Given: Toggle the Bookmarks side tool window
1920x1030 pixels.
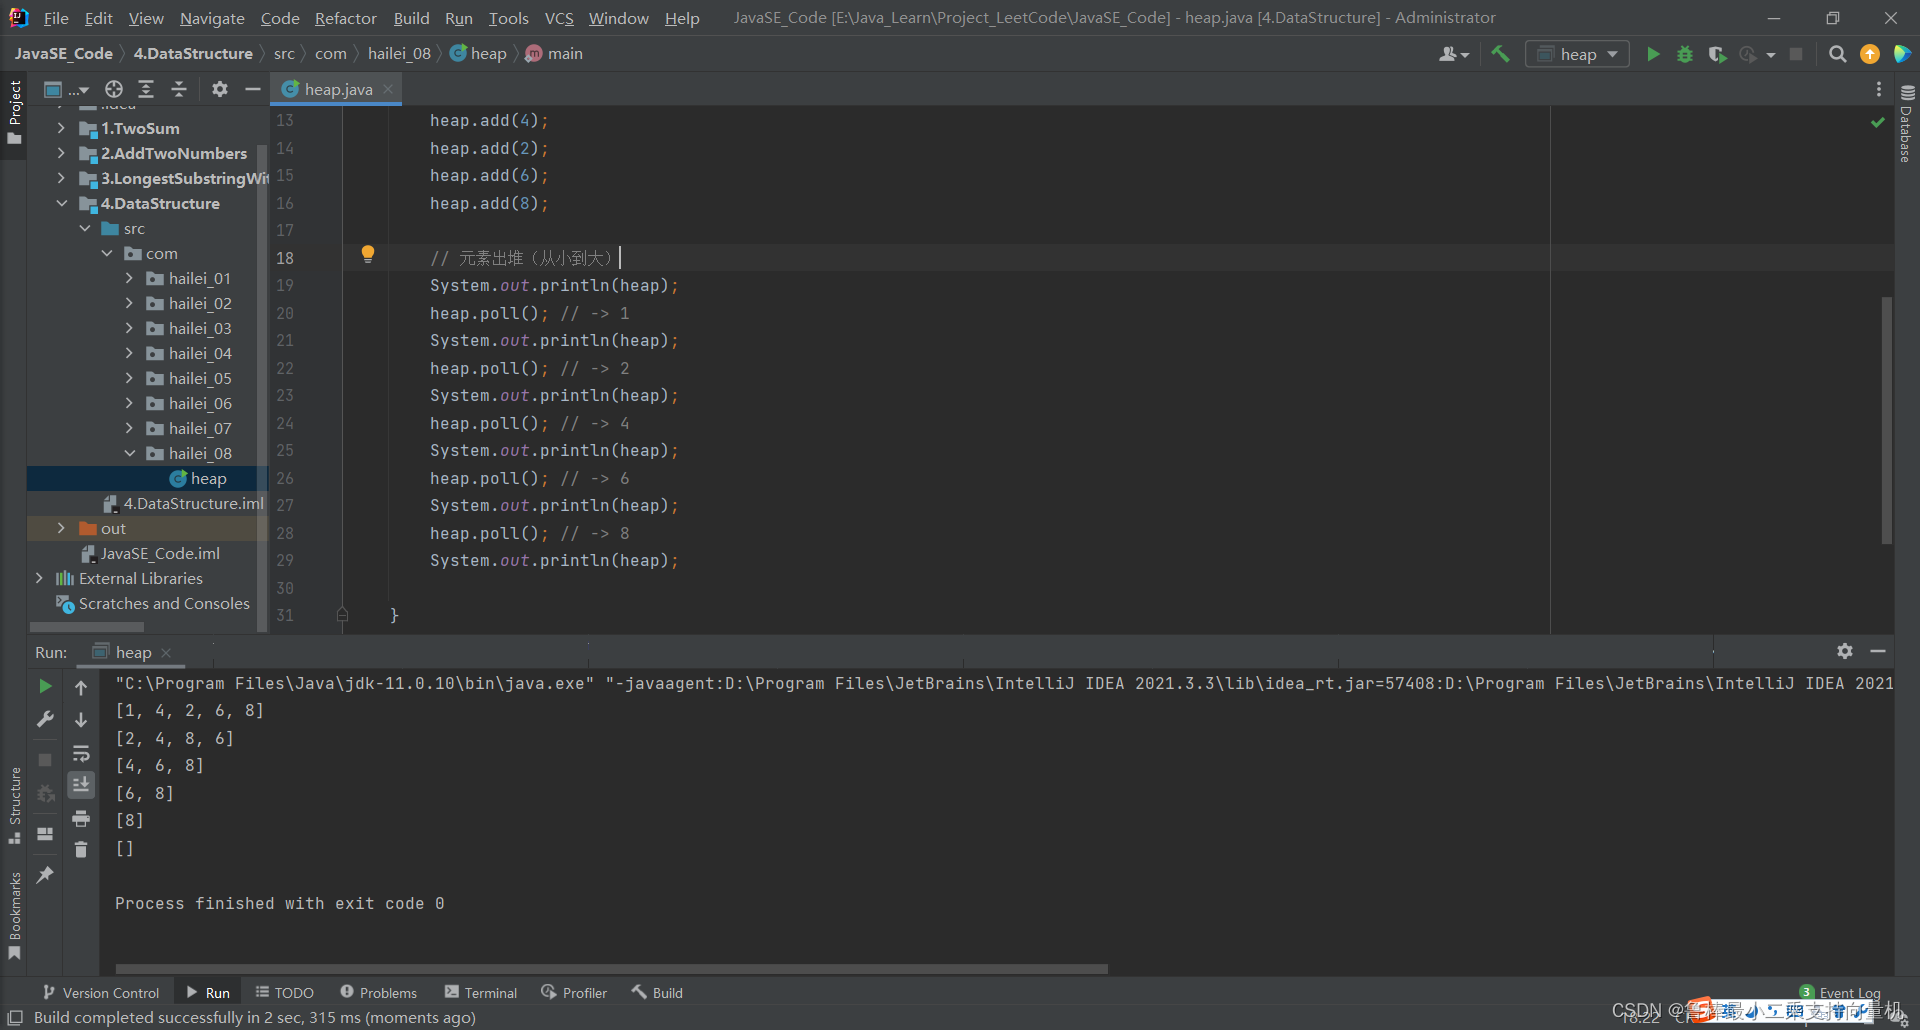Looking at the screenshot, I should [x=14, y=916].
